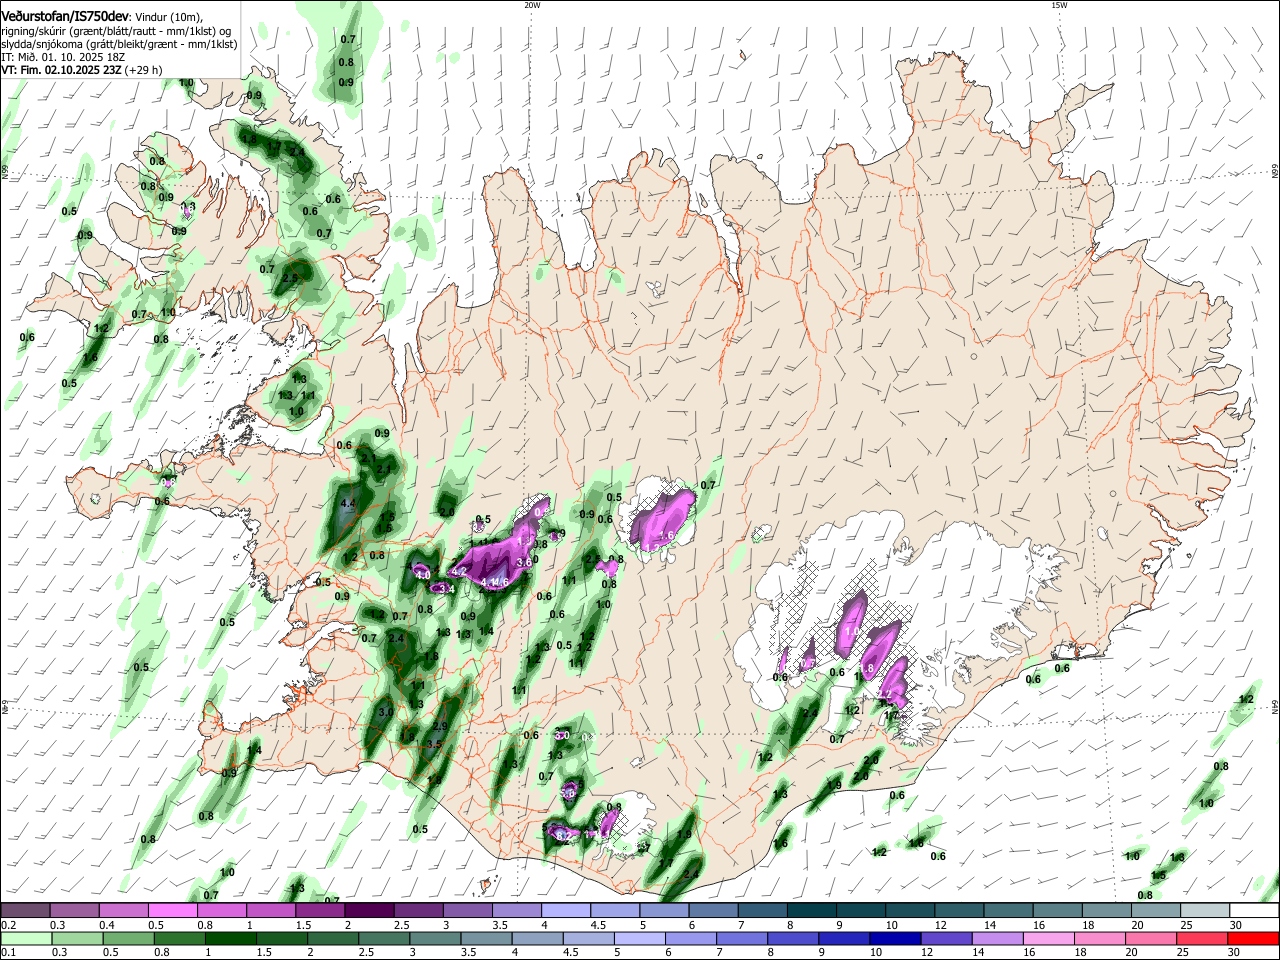Select the palest green rain swatch starting at 0.1

click(x=26, y=938)
